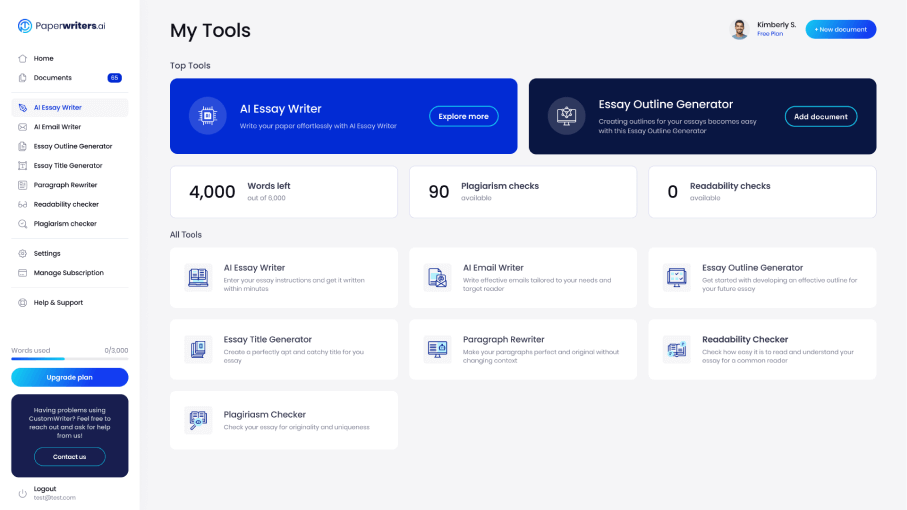Click the AI Essay Writer sidebar icon

pyautogui.click(x=23, y=108)
